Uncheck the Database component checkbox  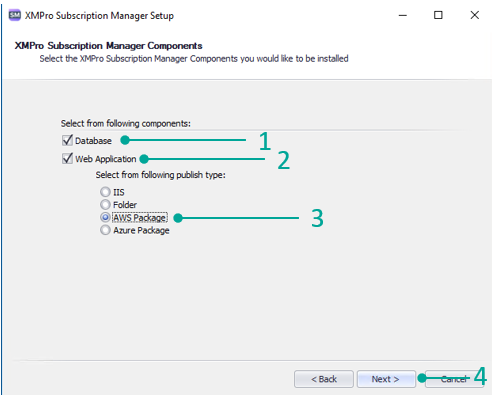(67, 140)
